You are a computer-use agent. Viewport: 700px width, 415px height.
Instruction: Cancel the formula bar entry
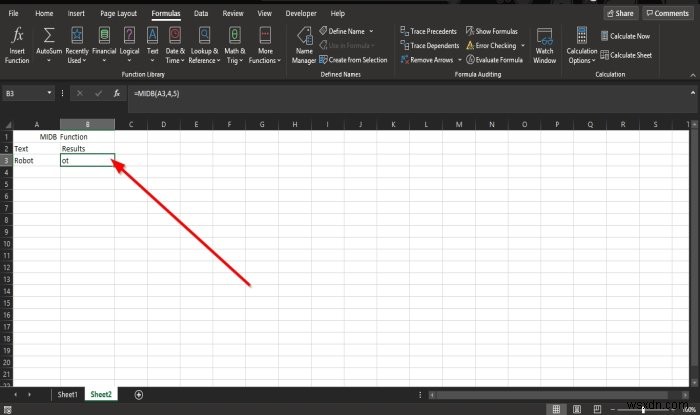click(x=80, y=93)
